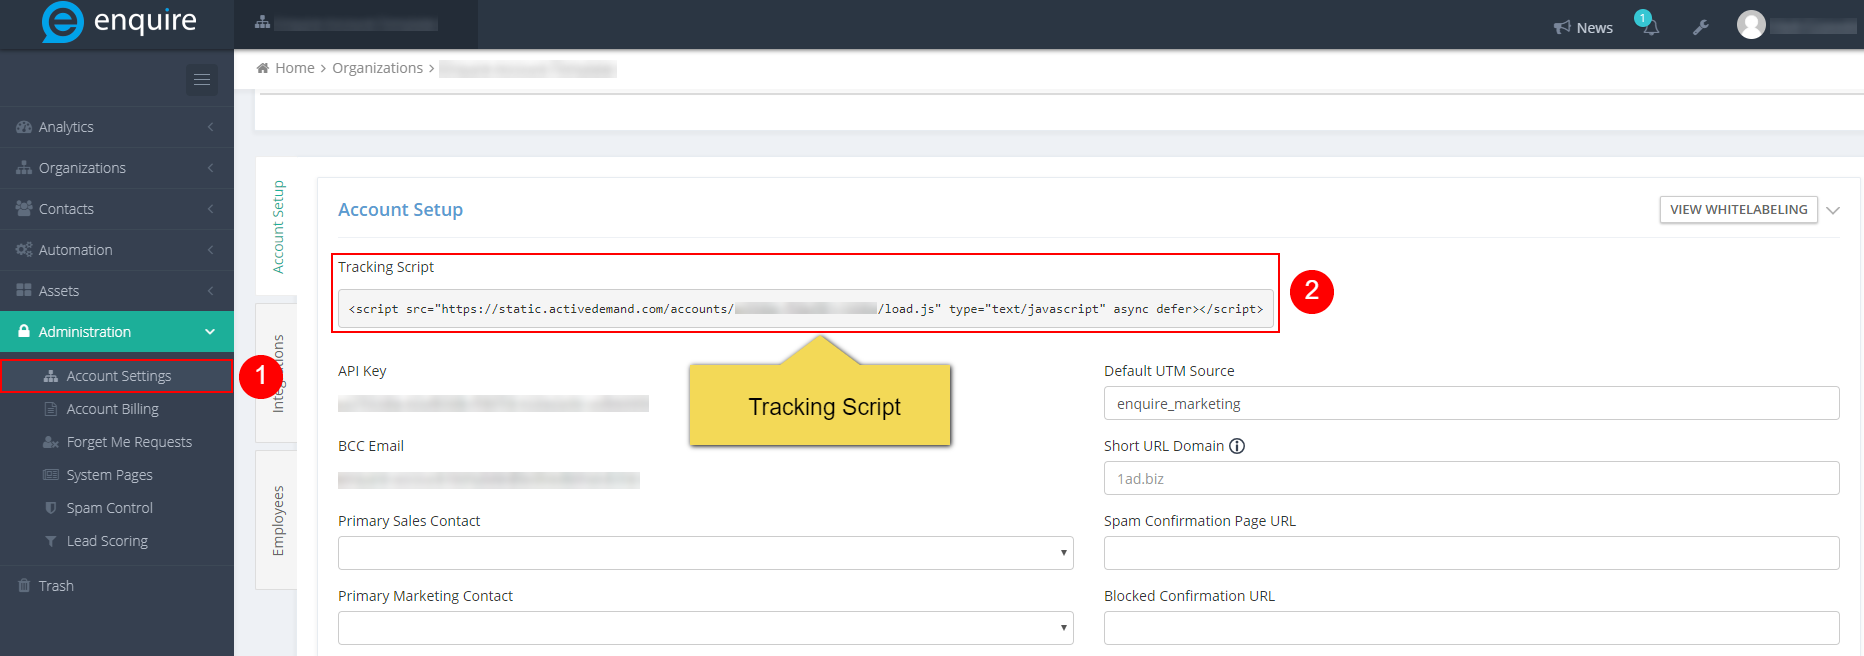Click the Analytics sidebar icon

pyautogui.click(x=24, y=127)
